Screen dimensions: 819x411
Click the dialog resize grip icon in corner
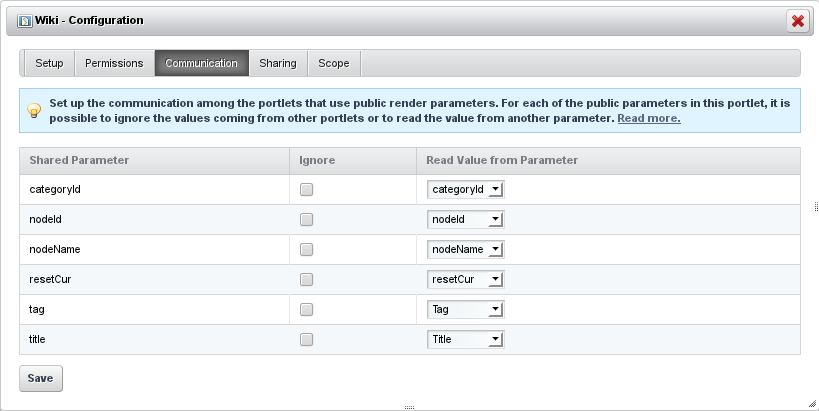tap(812, 404)
